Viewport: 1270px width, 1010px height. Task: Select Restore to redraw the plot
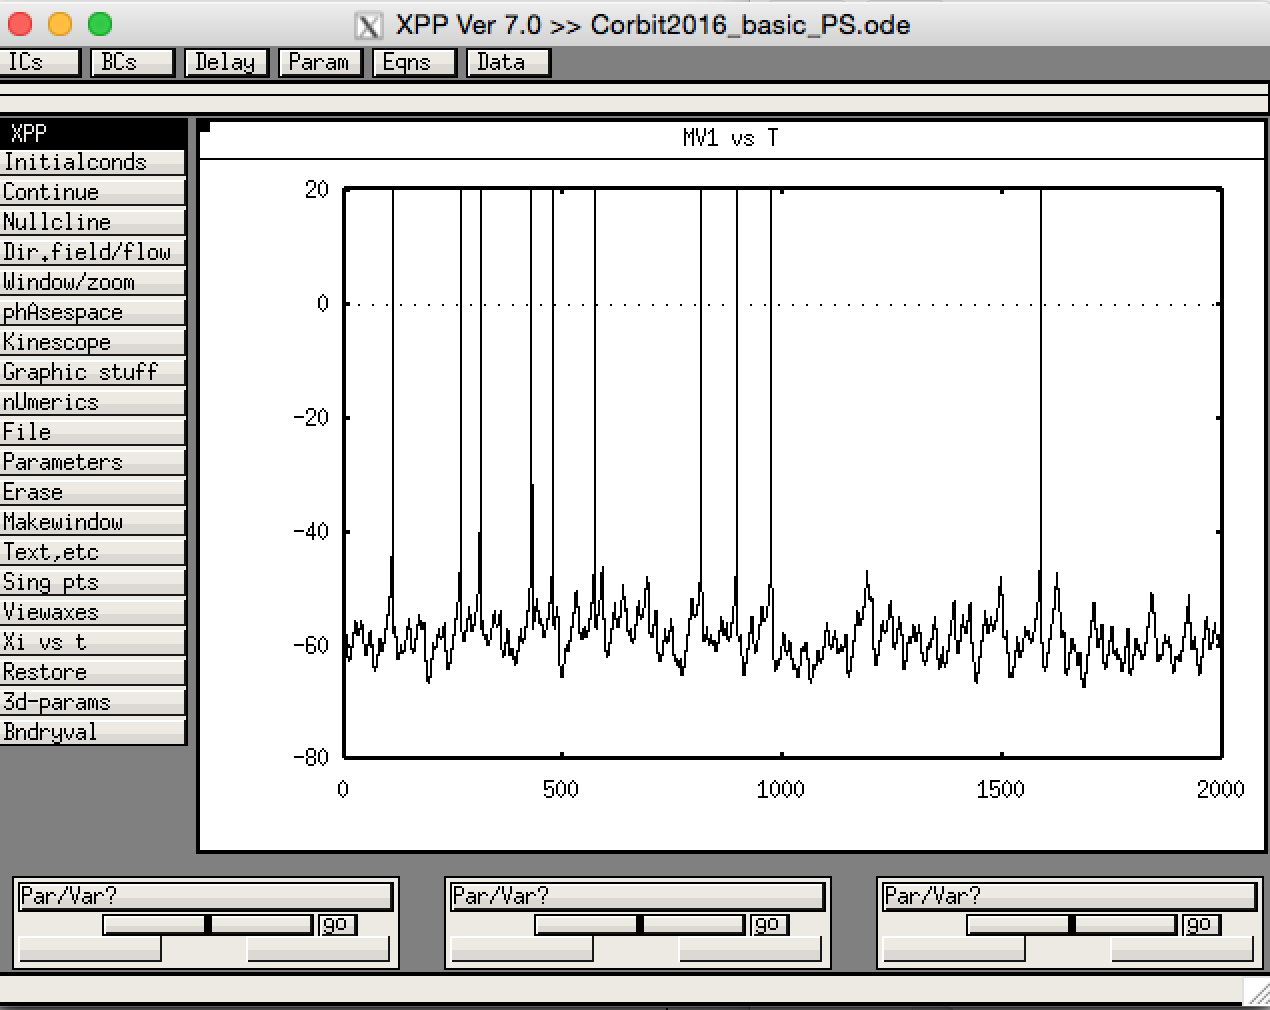[93, 672]
